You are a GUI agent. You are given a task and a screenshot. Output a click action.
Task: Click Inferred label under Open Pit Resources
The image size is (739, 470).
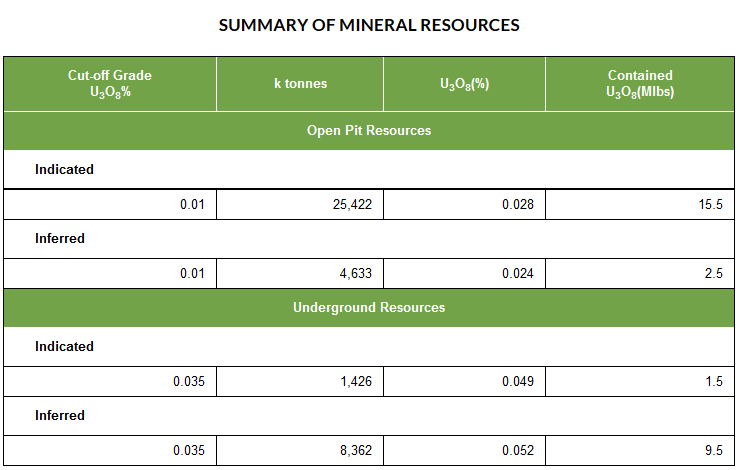(x=60, y=239)
